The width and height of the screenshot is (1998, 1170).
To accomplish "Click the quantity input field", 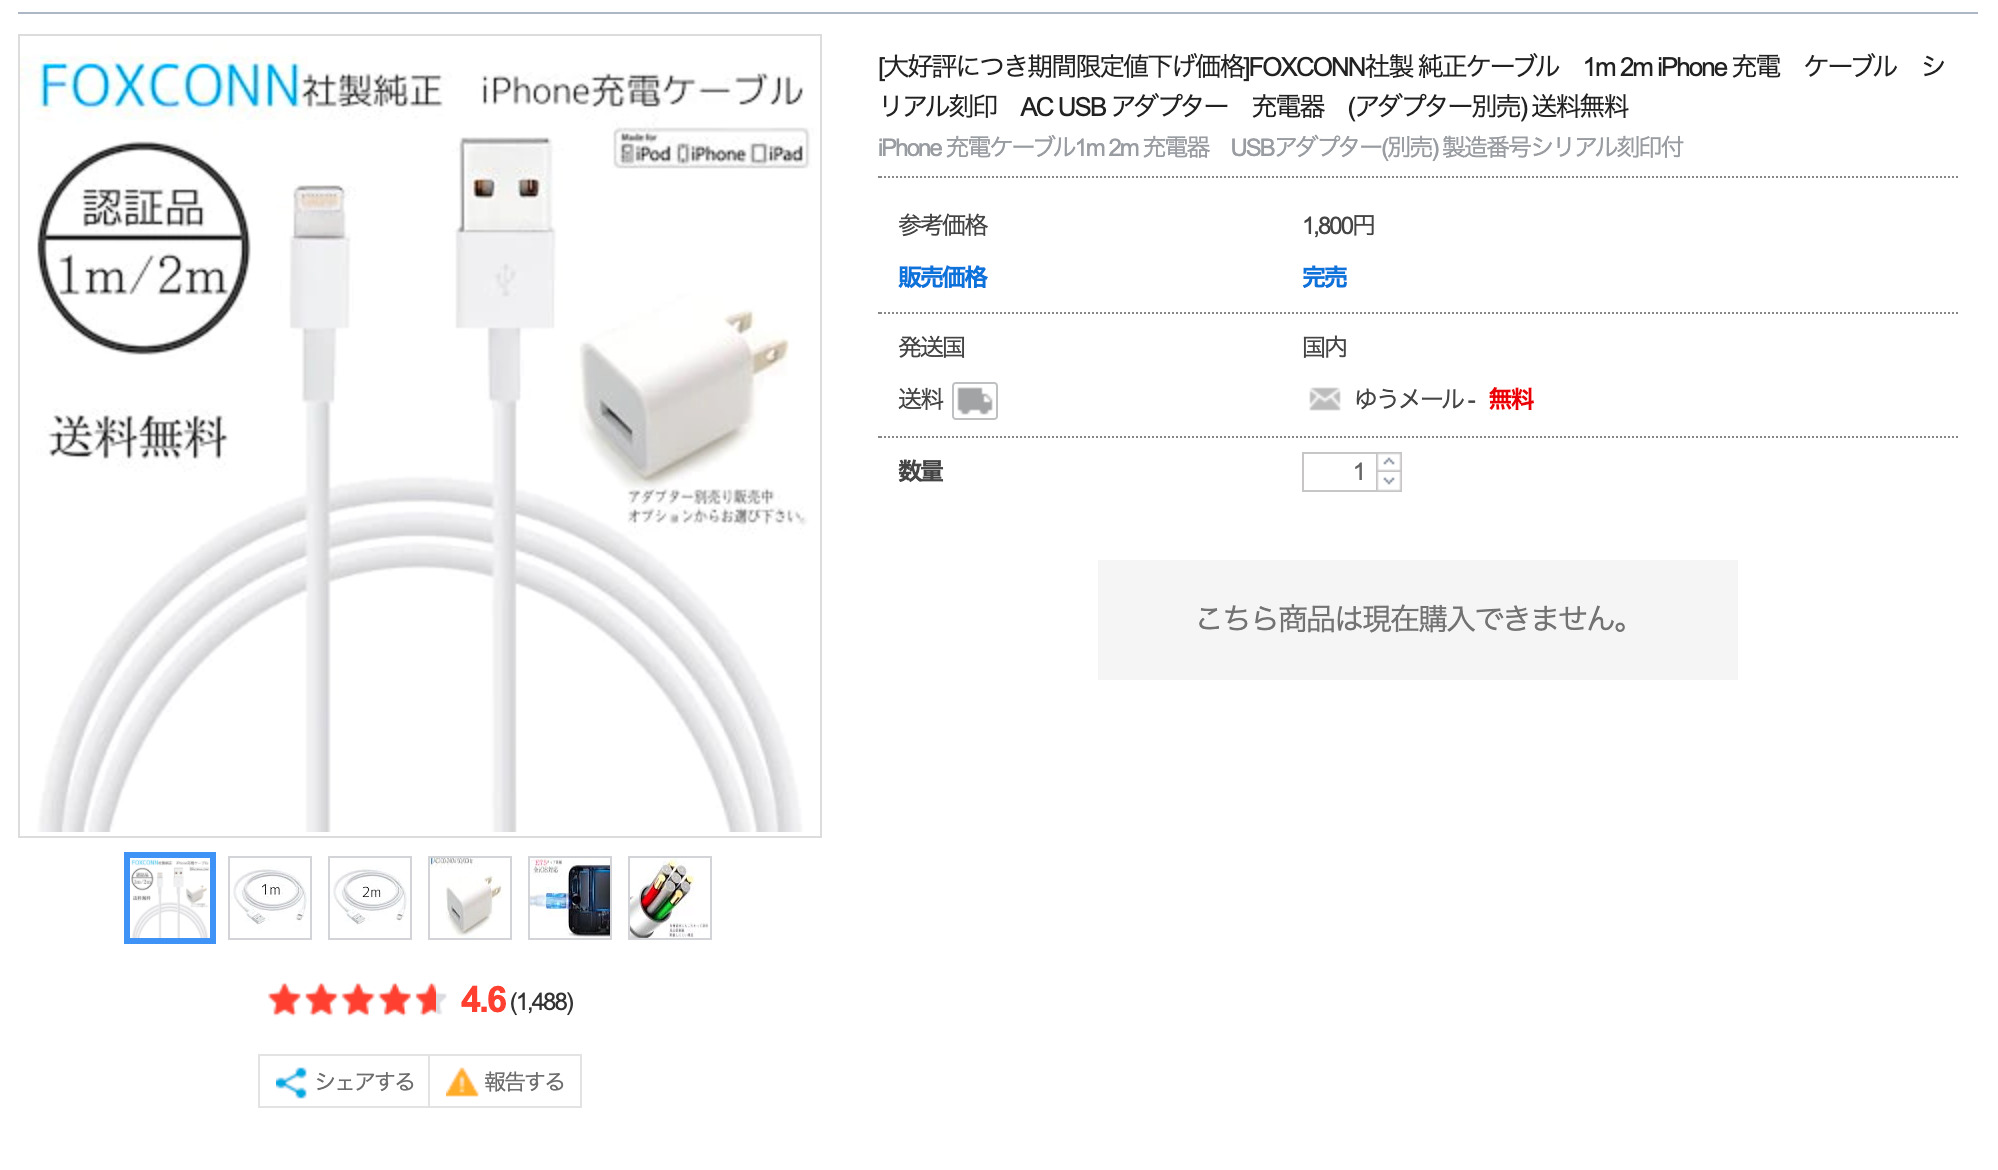I will pos(1340,472).
